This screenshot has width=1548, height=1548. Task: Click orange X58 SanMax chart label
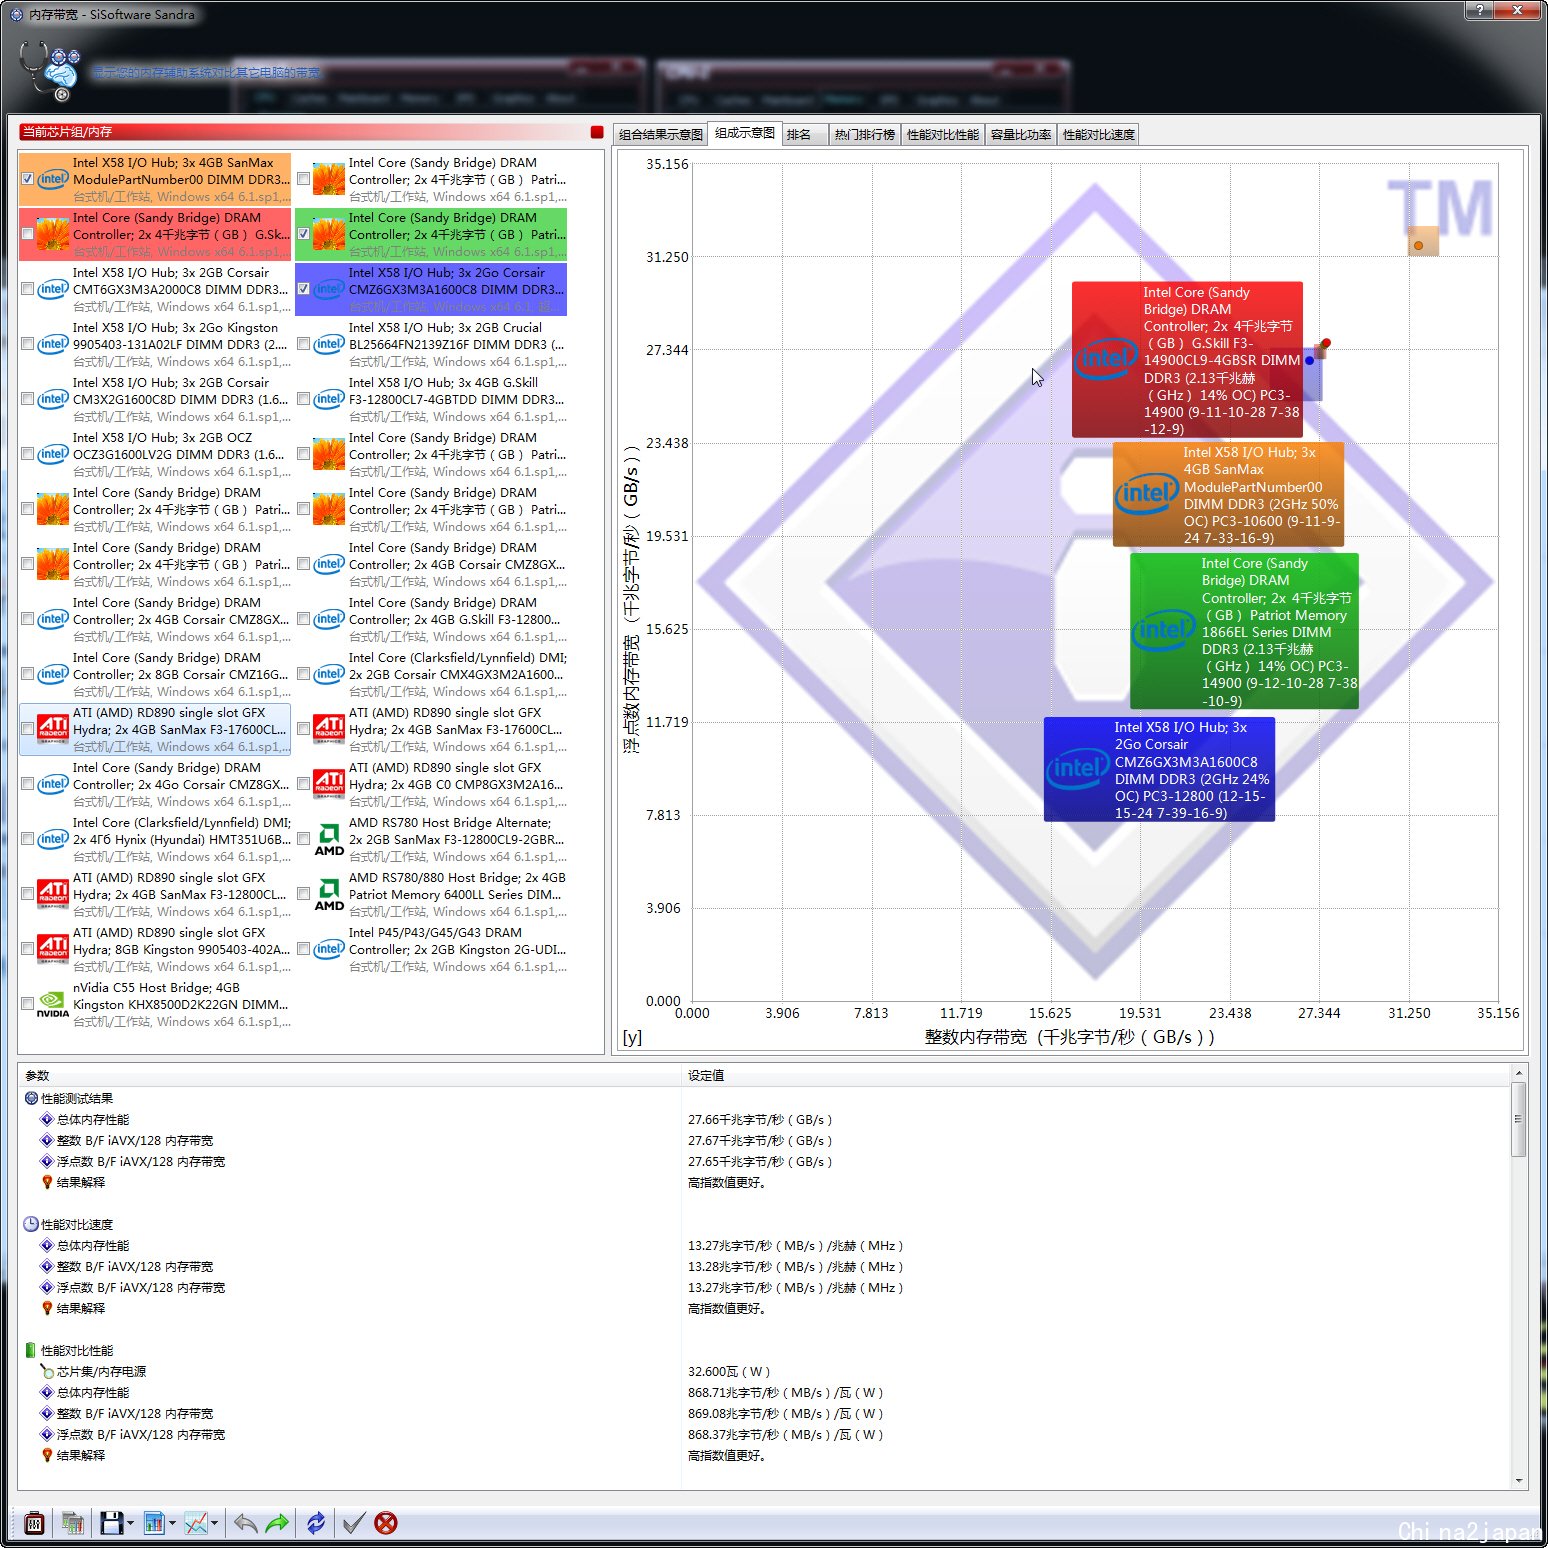click(x=1228, y=495)
